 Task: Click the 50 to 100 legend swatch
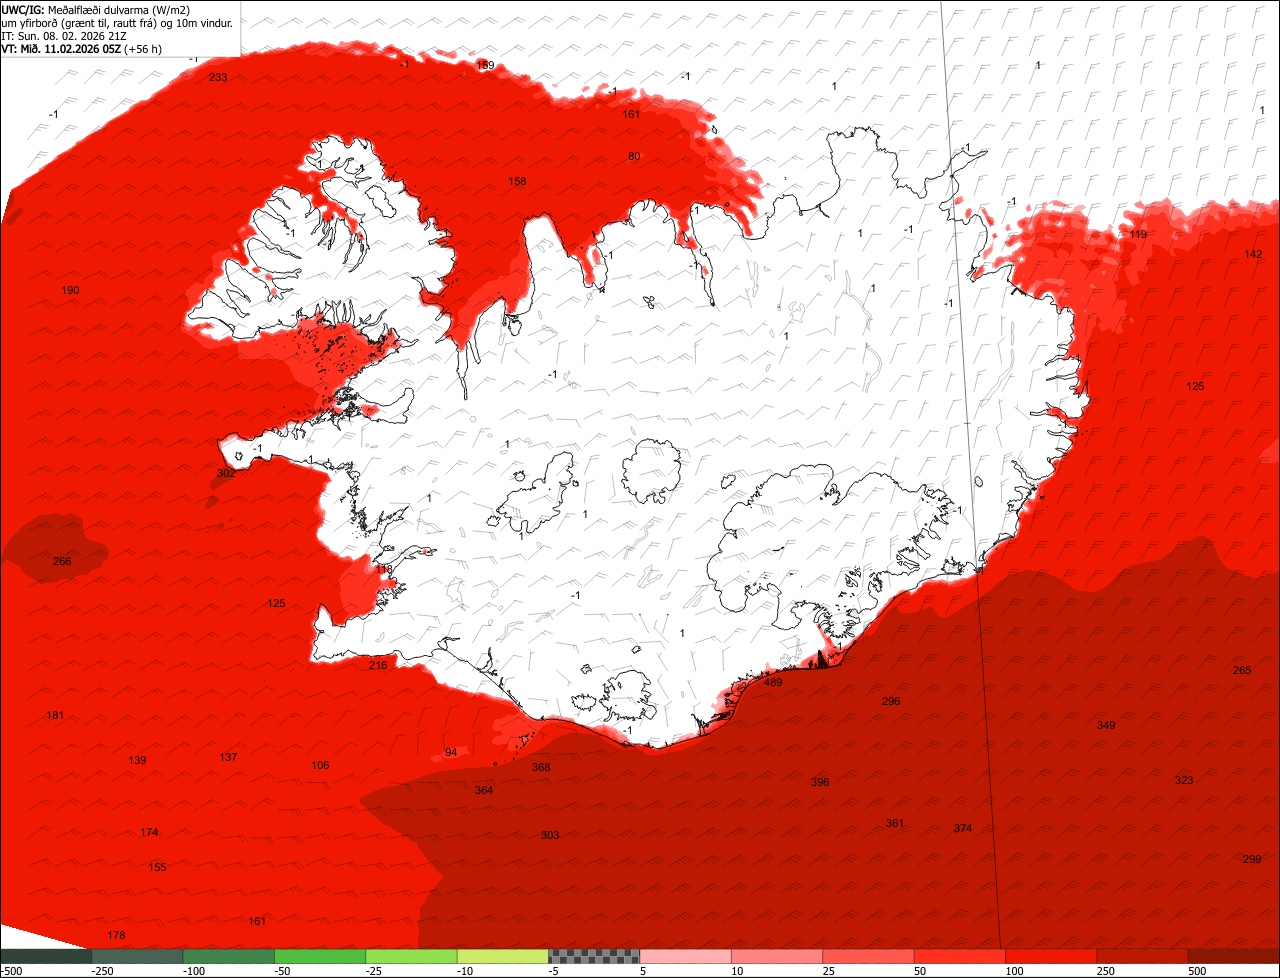960,956
